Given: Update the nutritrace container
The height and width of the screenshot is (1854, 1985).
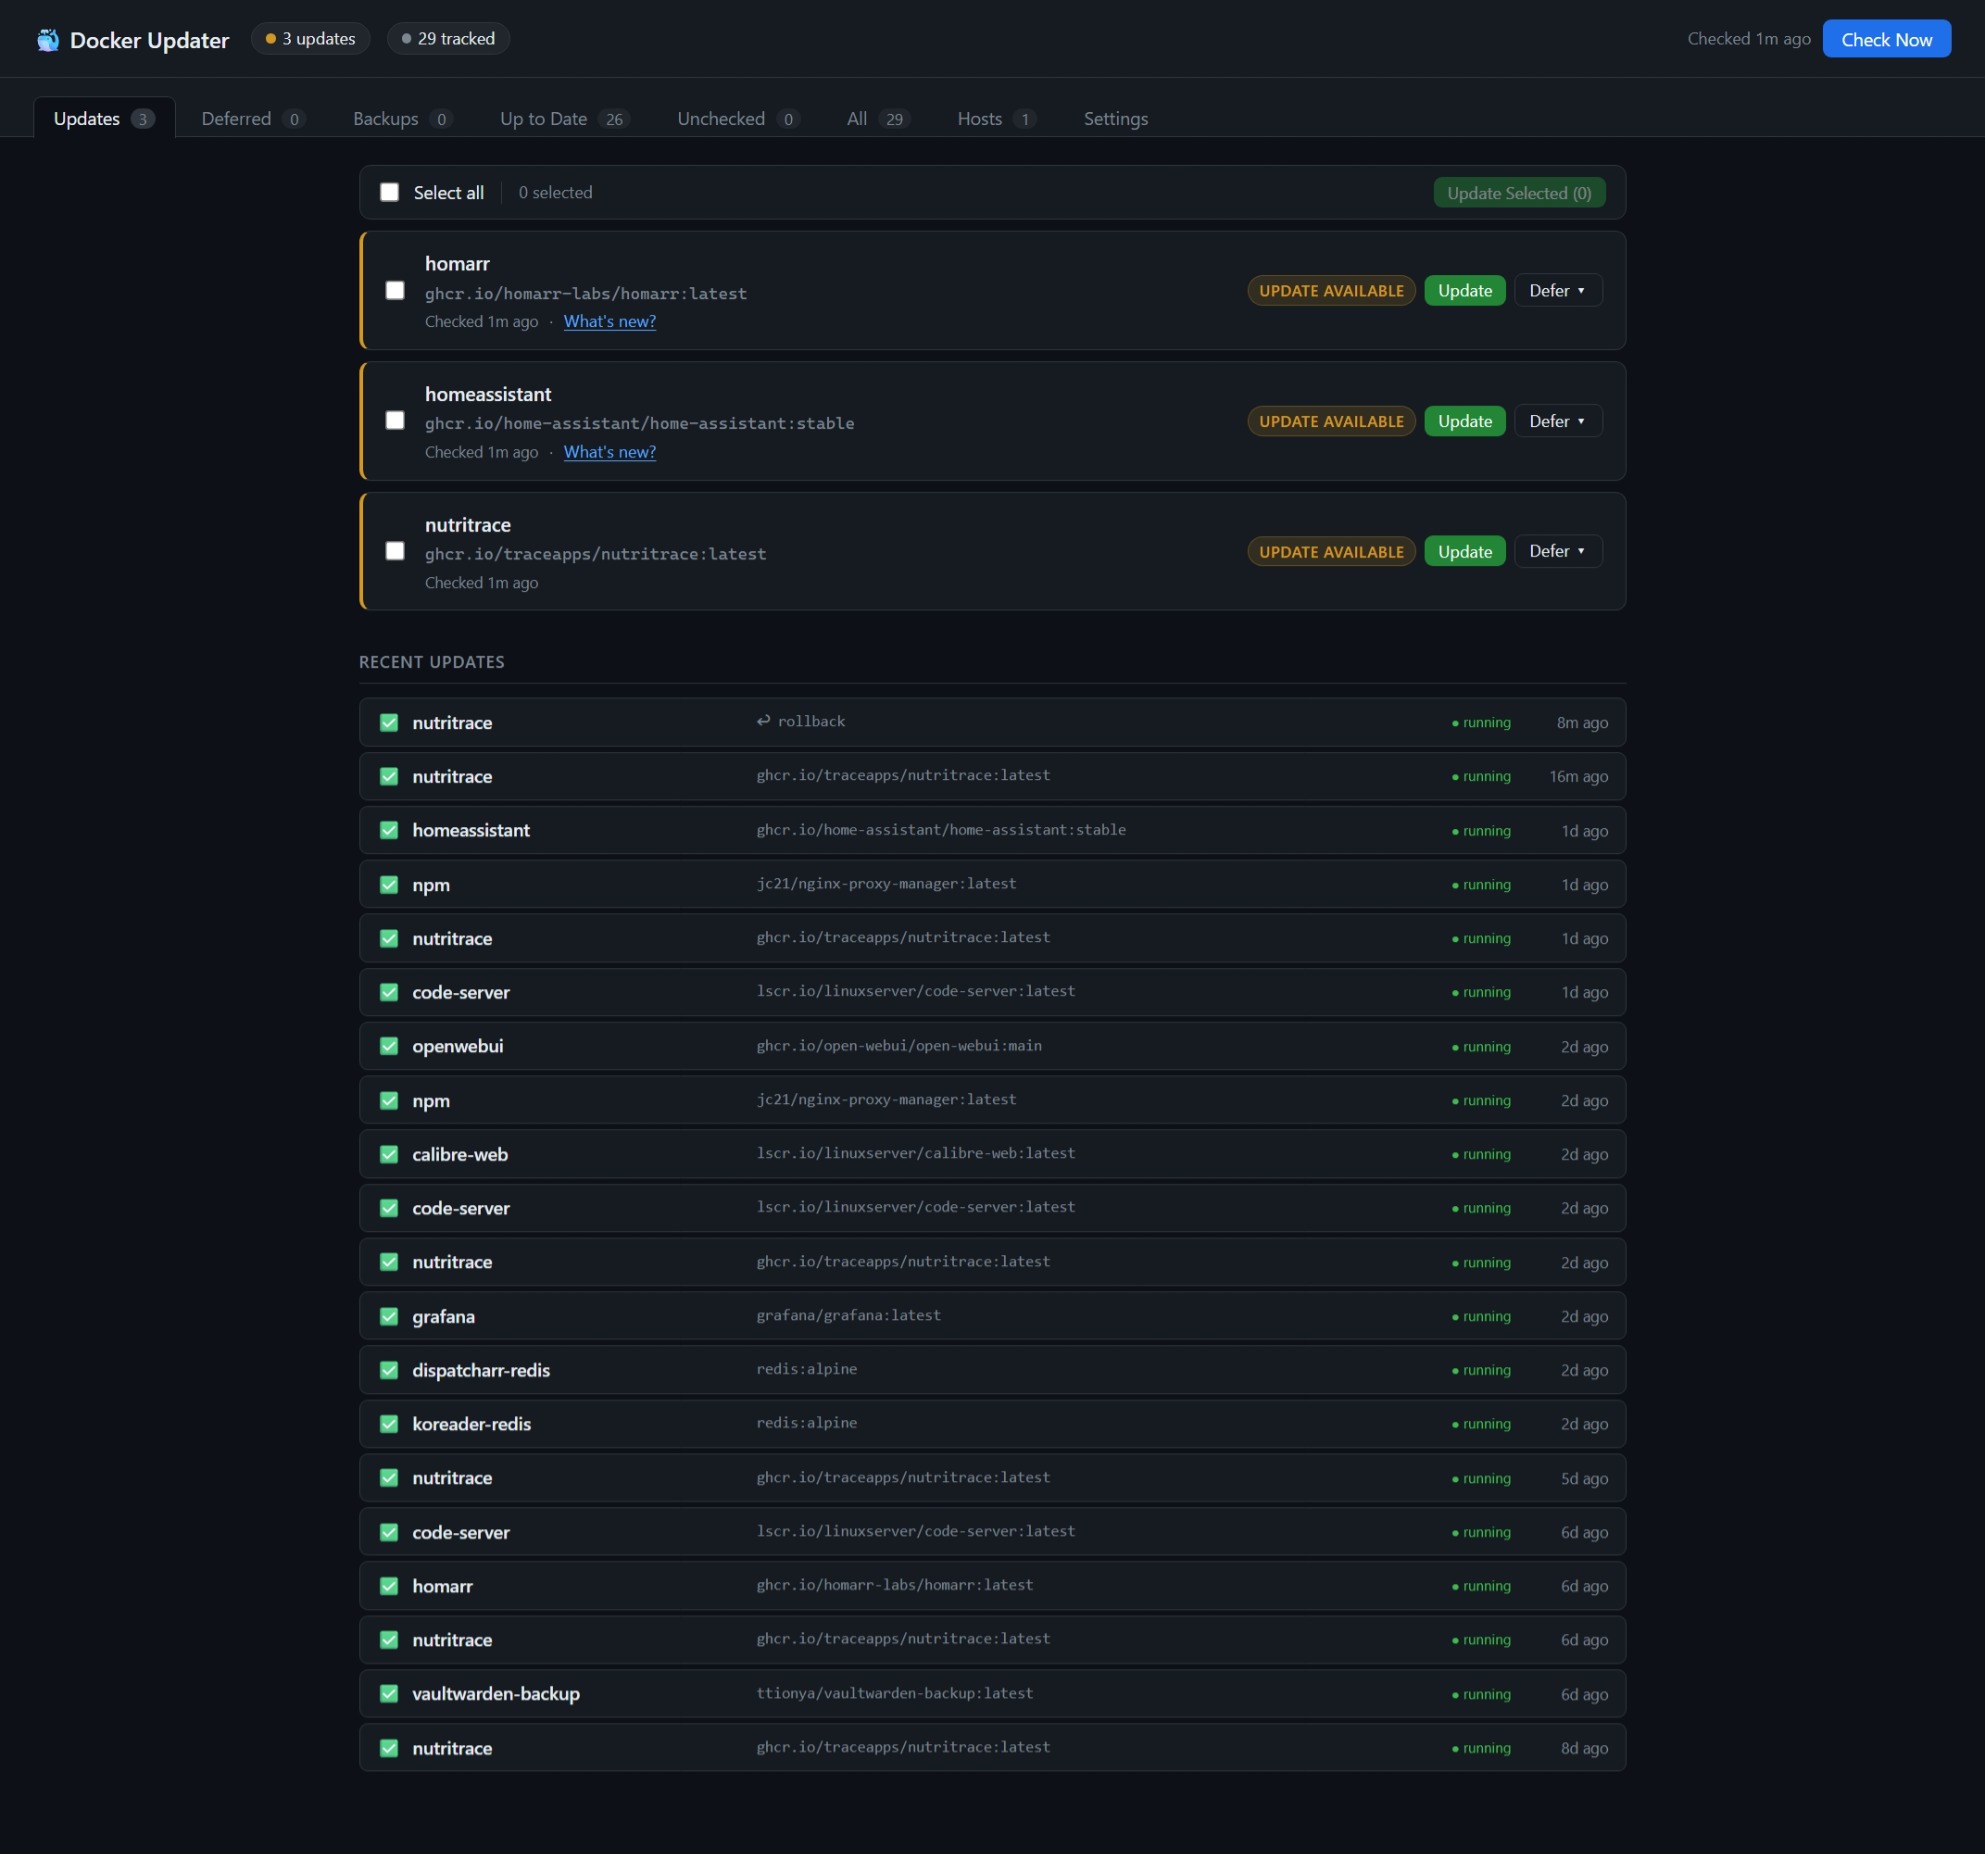Looking at the screenshot, I should [1464, 551].
